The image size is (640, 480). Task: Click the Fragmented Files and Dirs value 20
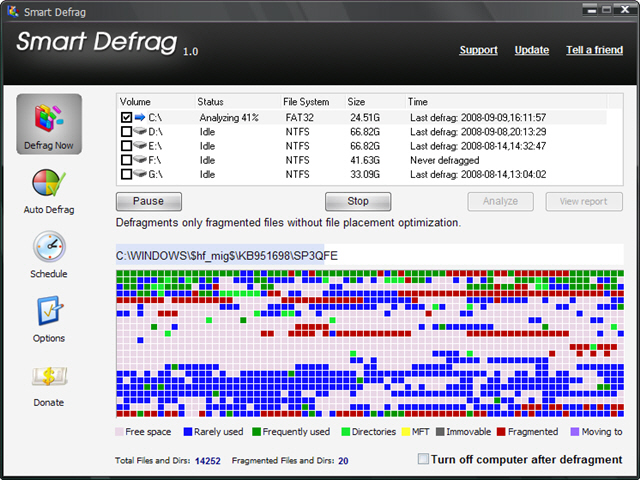343,461
